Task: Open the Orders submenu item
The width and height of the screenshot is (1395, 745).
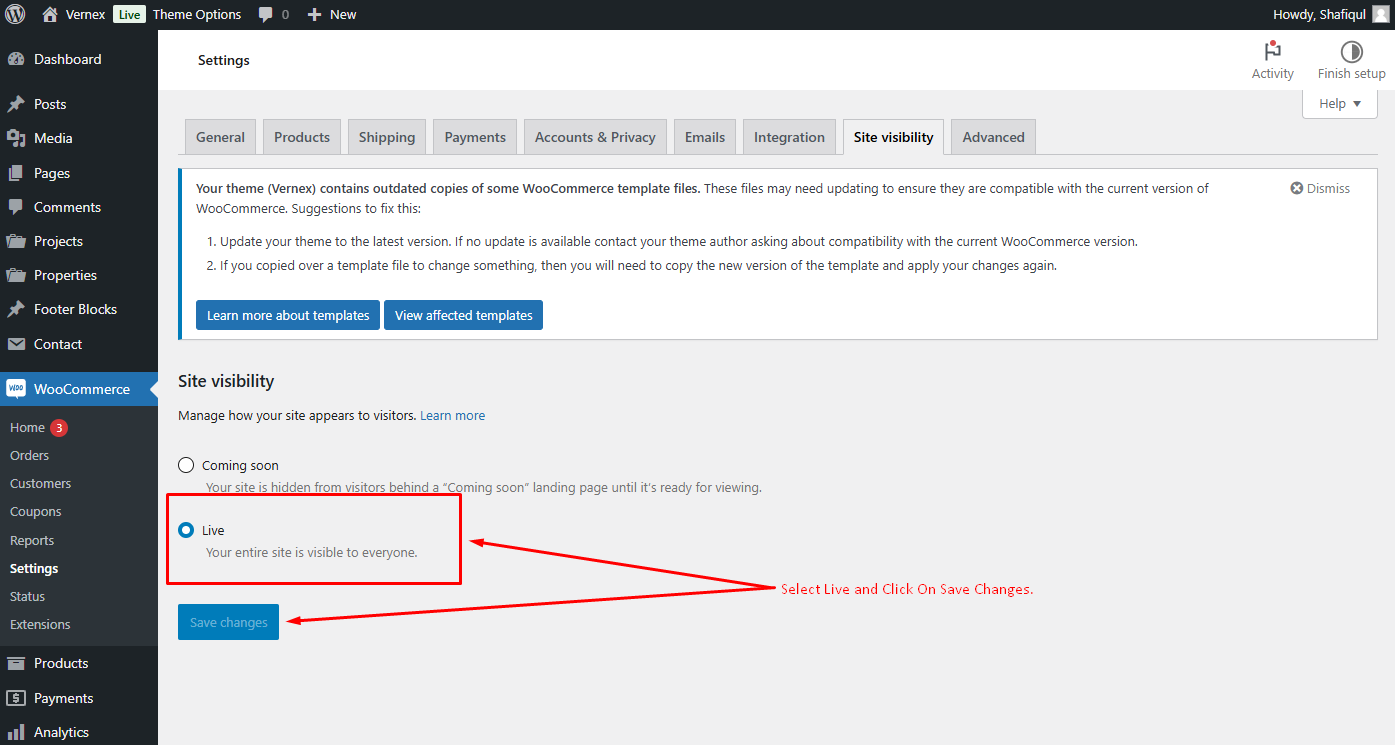Action: coord(29,455)
